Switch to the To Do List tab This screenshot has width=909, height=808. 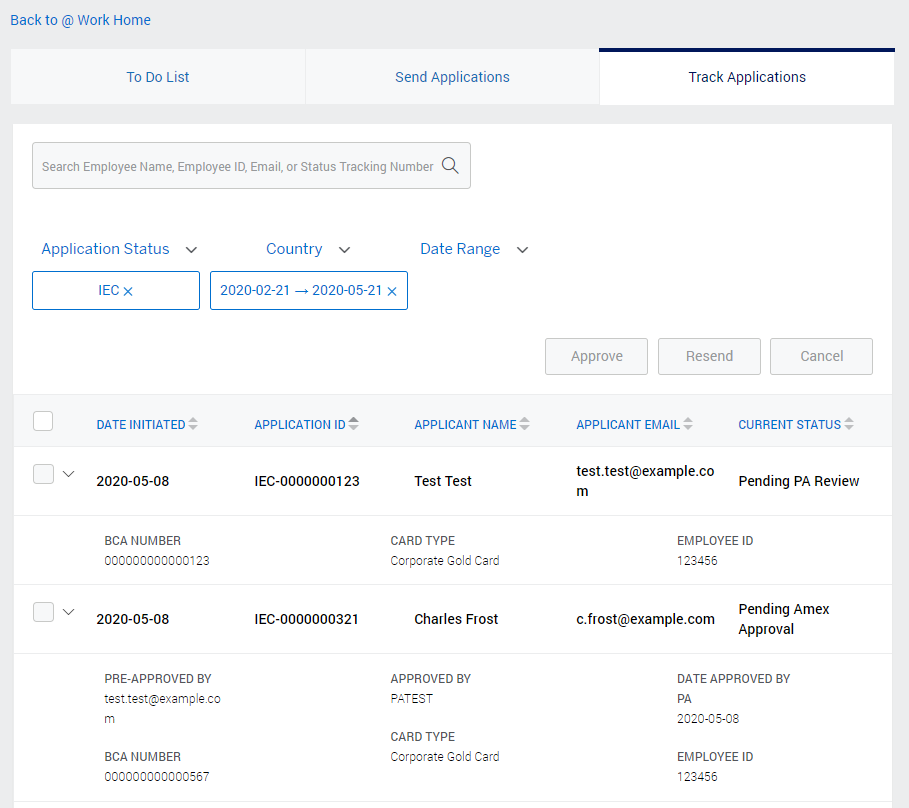point(158,77)
